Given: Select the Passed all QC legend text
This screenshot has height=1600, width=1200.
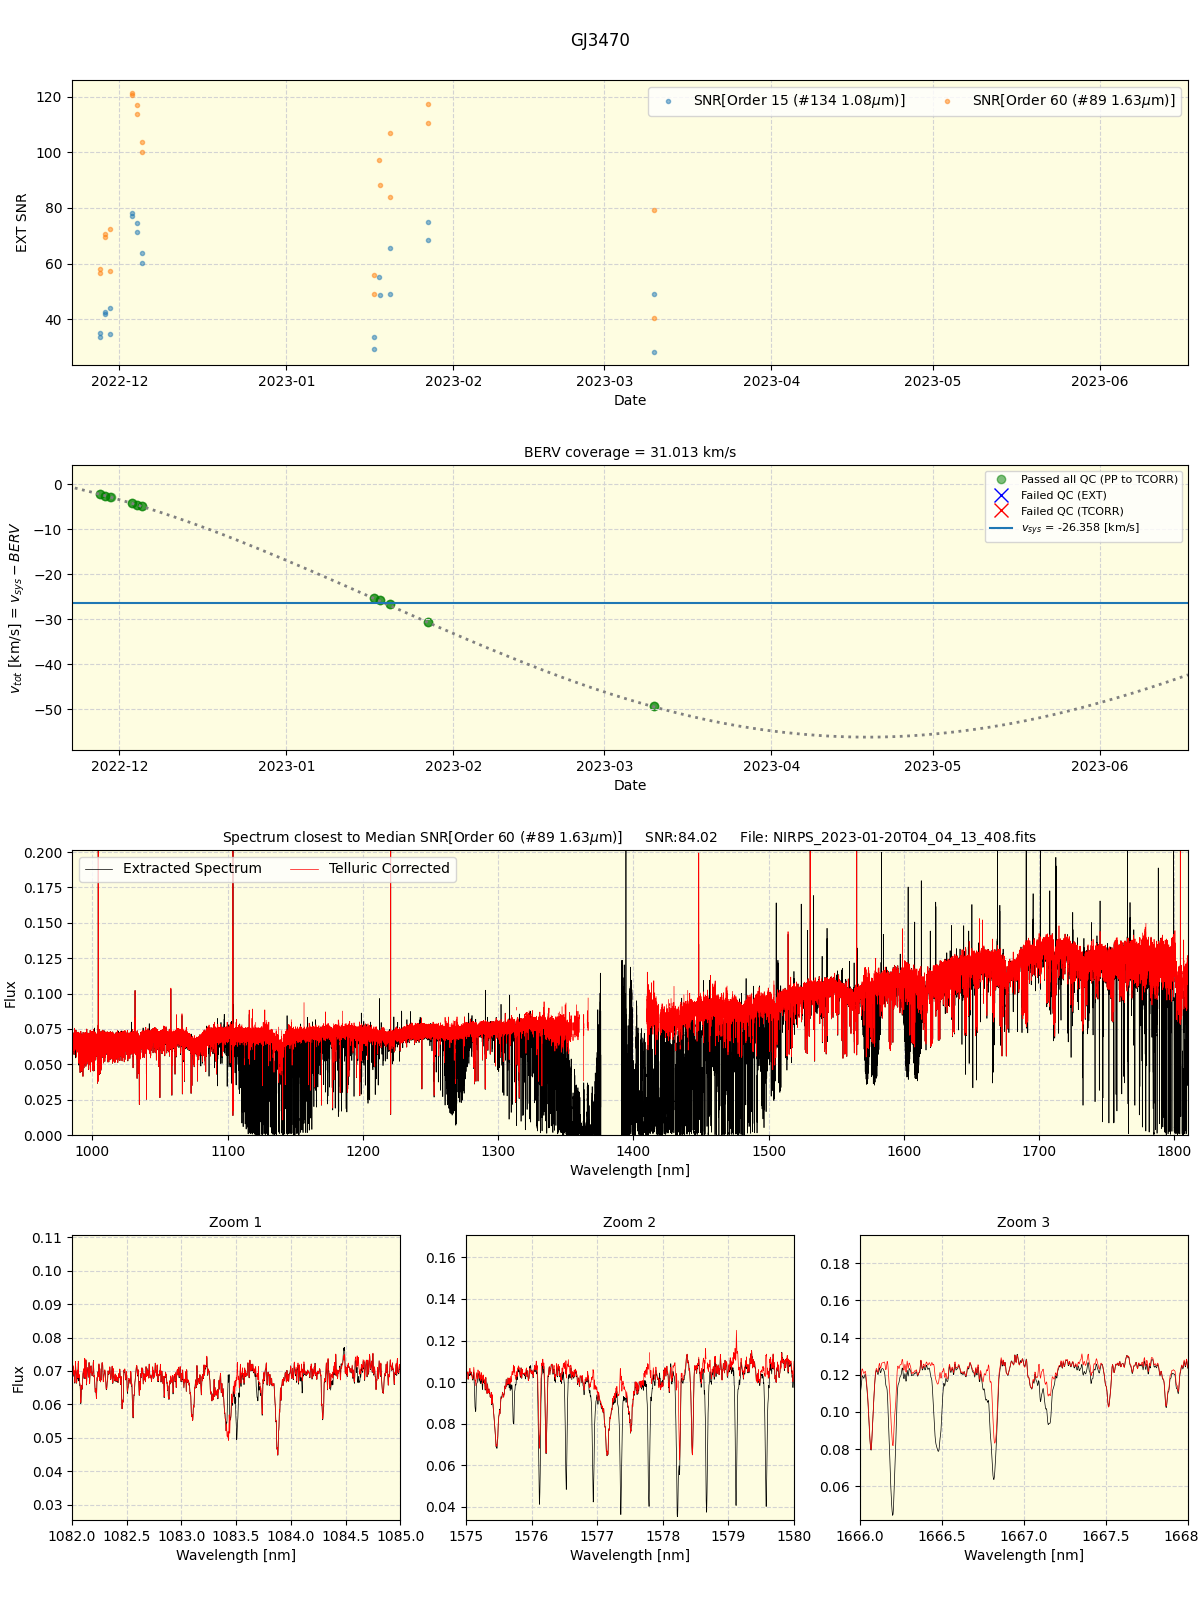Looking at the screenshot, I should coord(1099,480).
